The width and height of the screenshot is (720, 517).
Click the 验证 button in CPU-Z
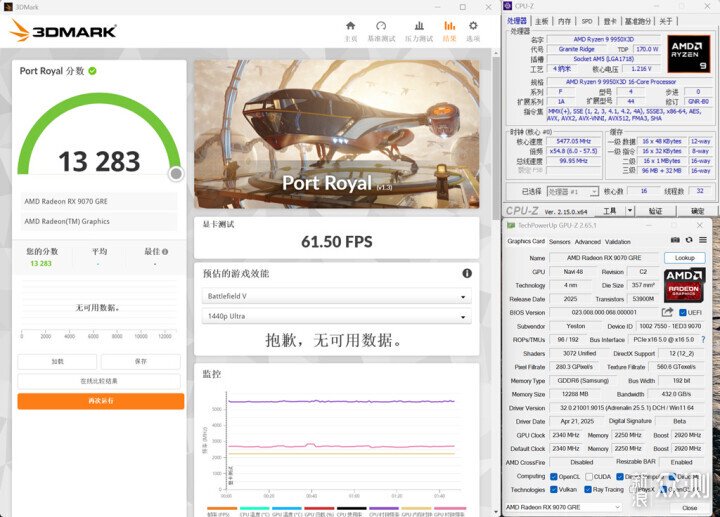655,211
